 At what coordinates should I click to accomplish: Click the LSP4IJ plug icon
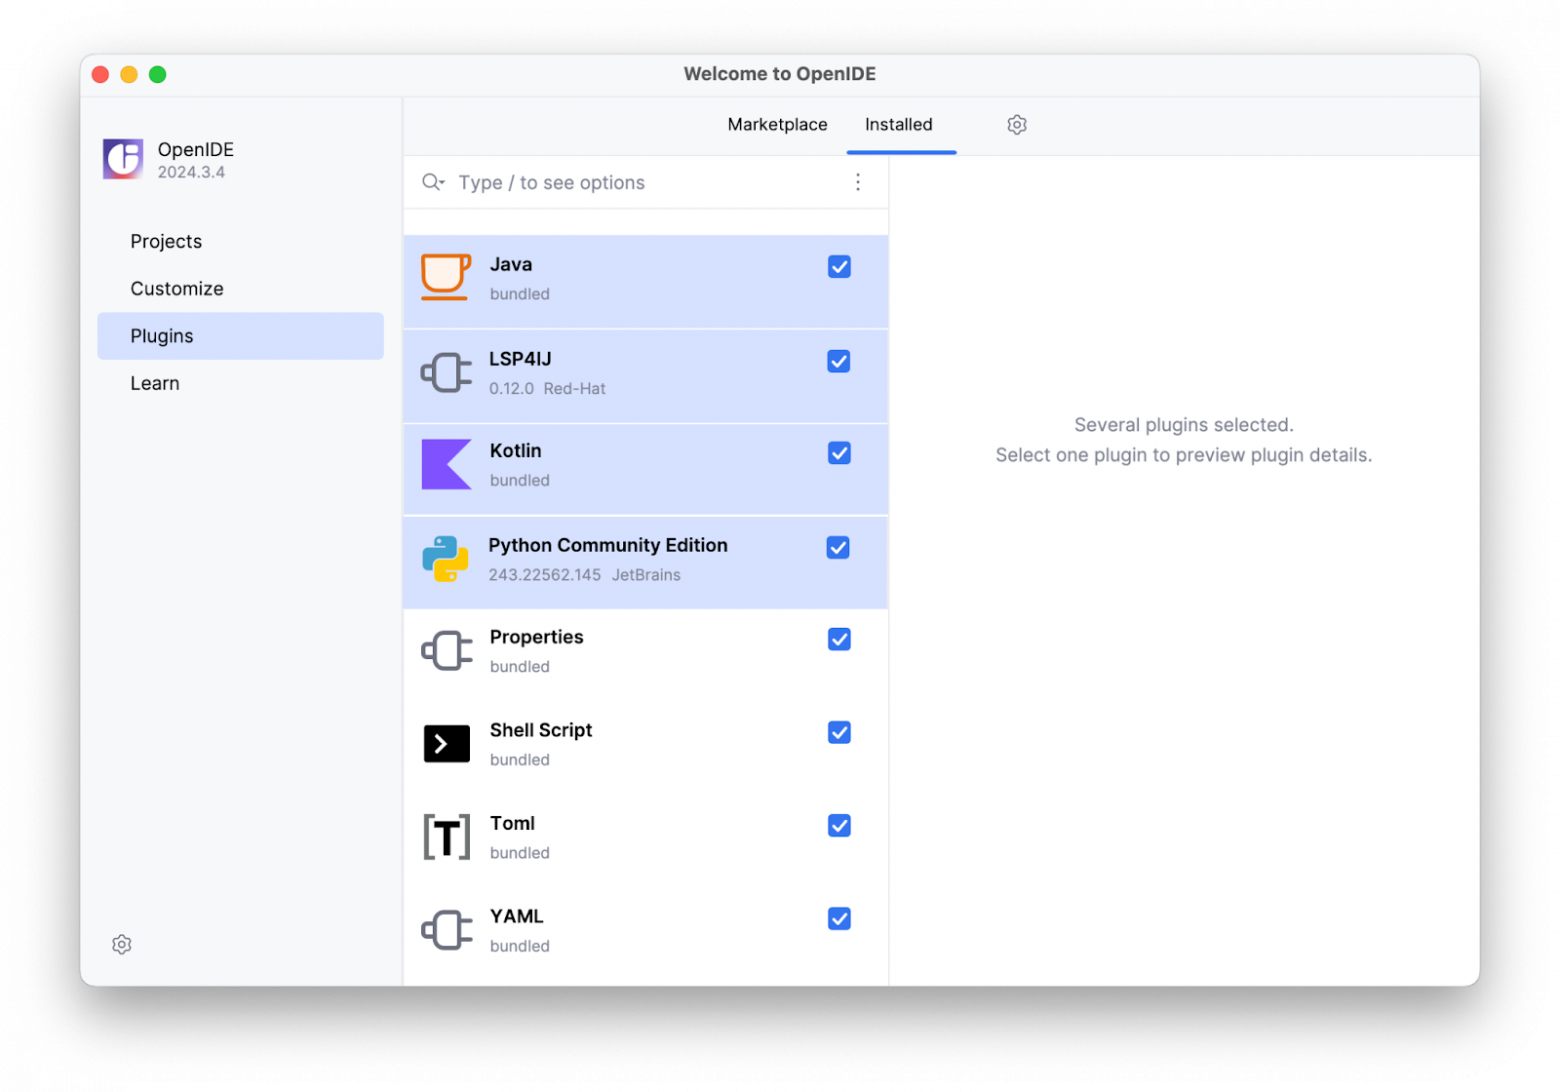click(446, 373)
